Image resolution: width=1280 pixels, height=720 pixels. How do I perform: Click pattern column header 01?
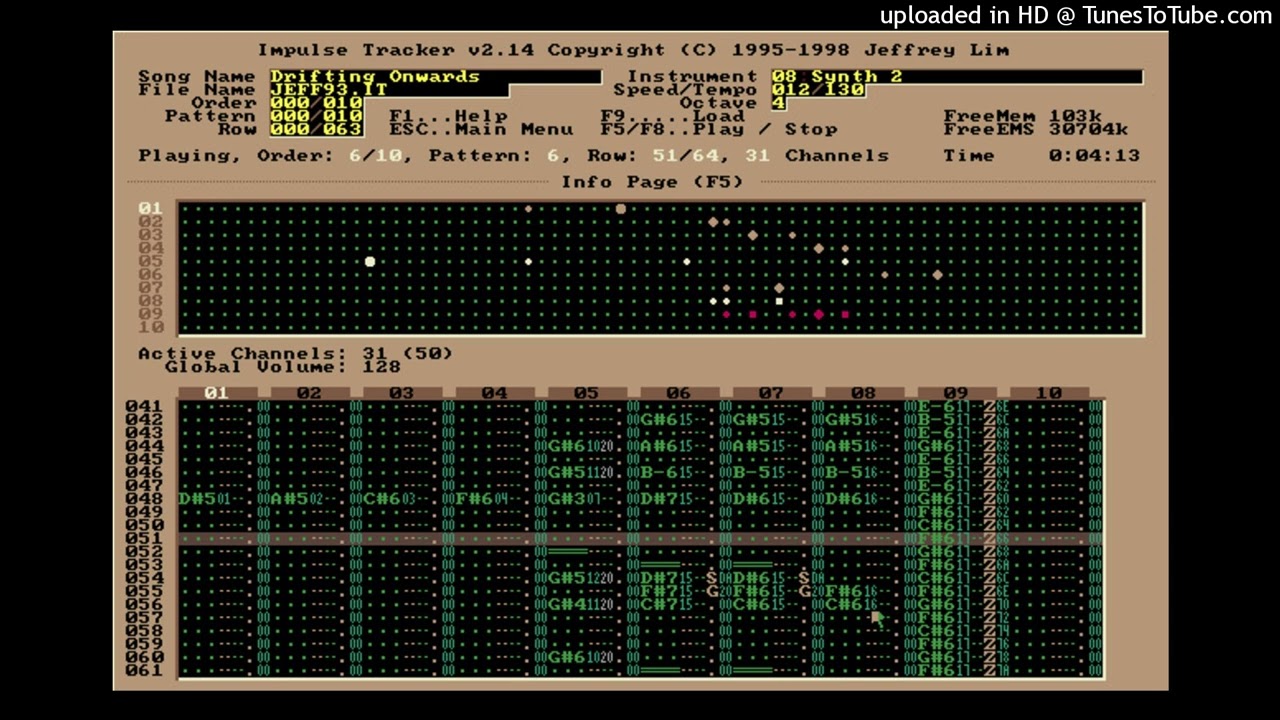pos(217,393)
